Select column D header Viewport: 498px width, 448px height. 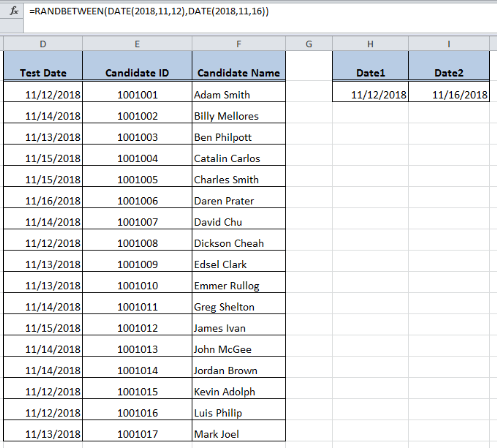pyautogui.click(x=43, y=44)
